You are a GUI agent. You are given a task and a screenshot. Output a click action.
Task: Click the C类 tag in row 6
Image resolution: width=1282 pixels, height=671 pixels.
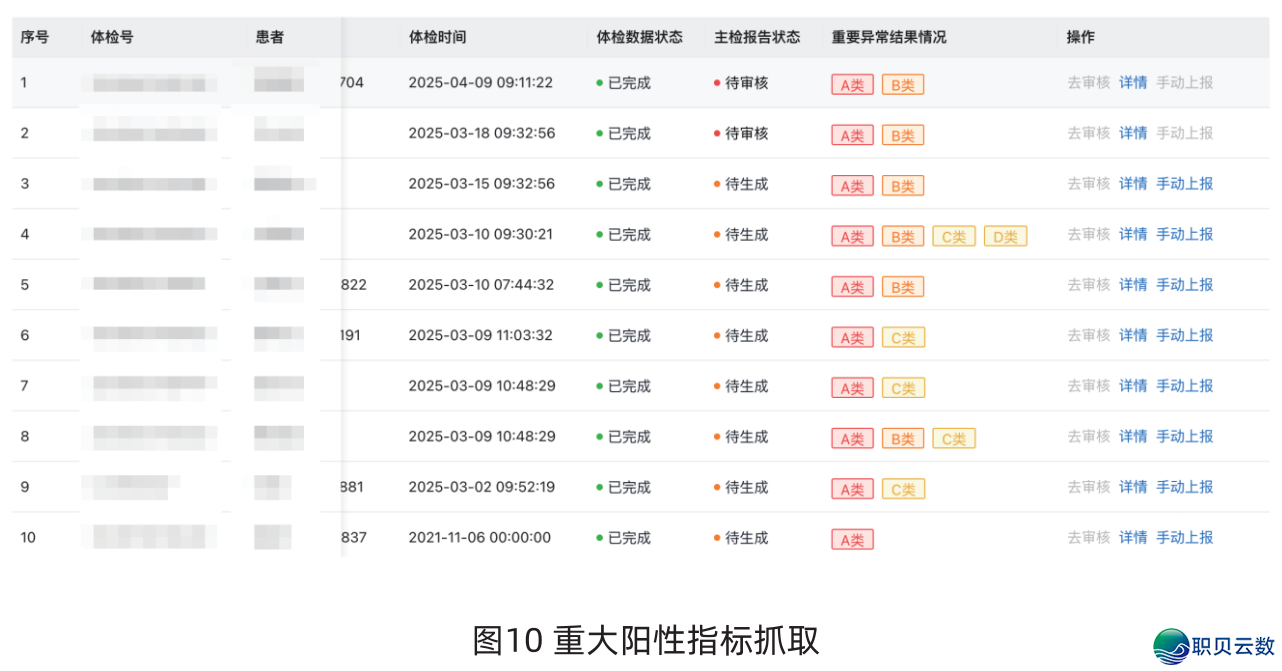coord(902,337)
